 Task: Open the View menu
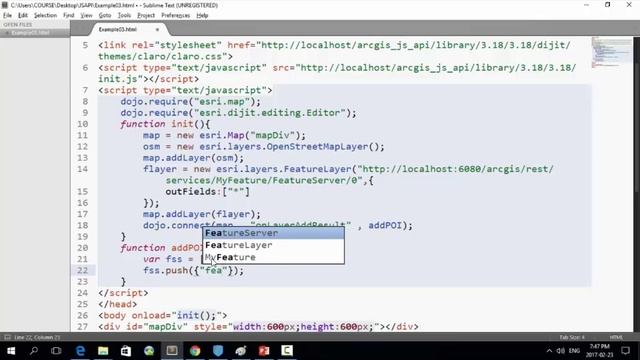click(86, 16)
